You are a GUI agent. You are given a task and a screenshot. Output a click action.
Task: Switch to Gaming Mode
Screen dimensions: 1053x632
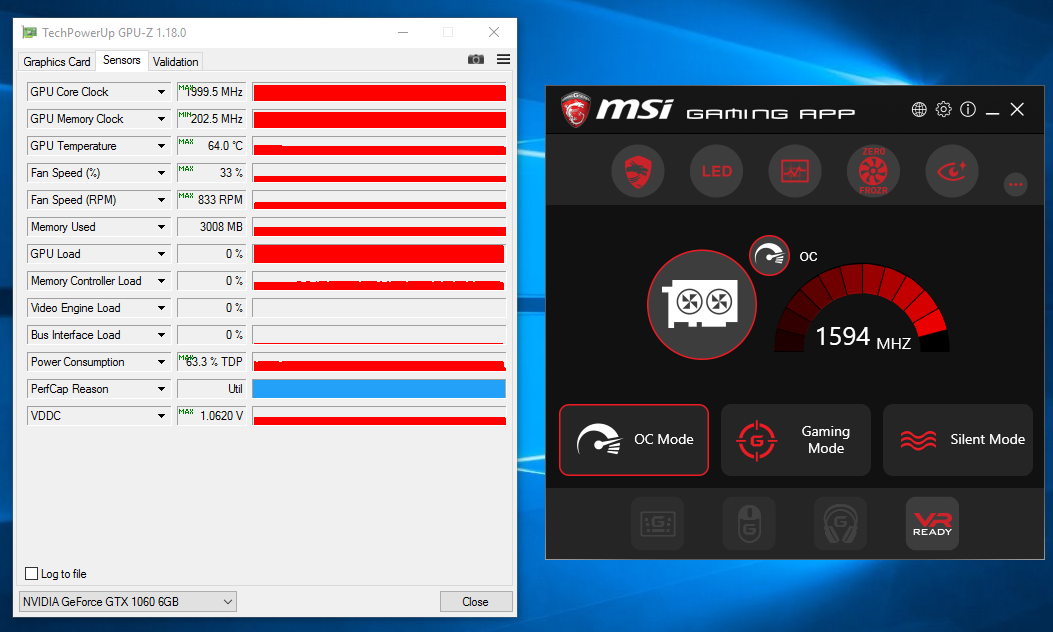click(796, 440)
